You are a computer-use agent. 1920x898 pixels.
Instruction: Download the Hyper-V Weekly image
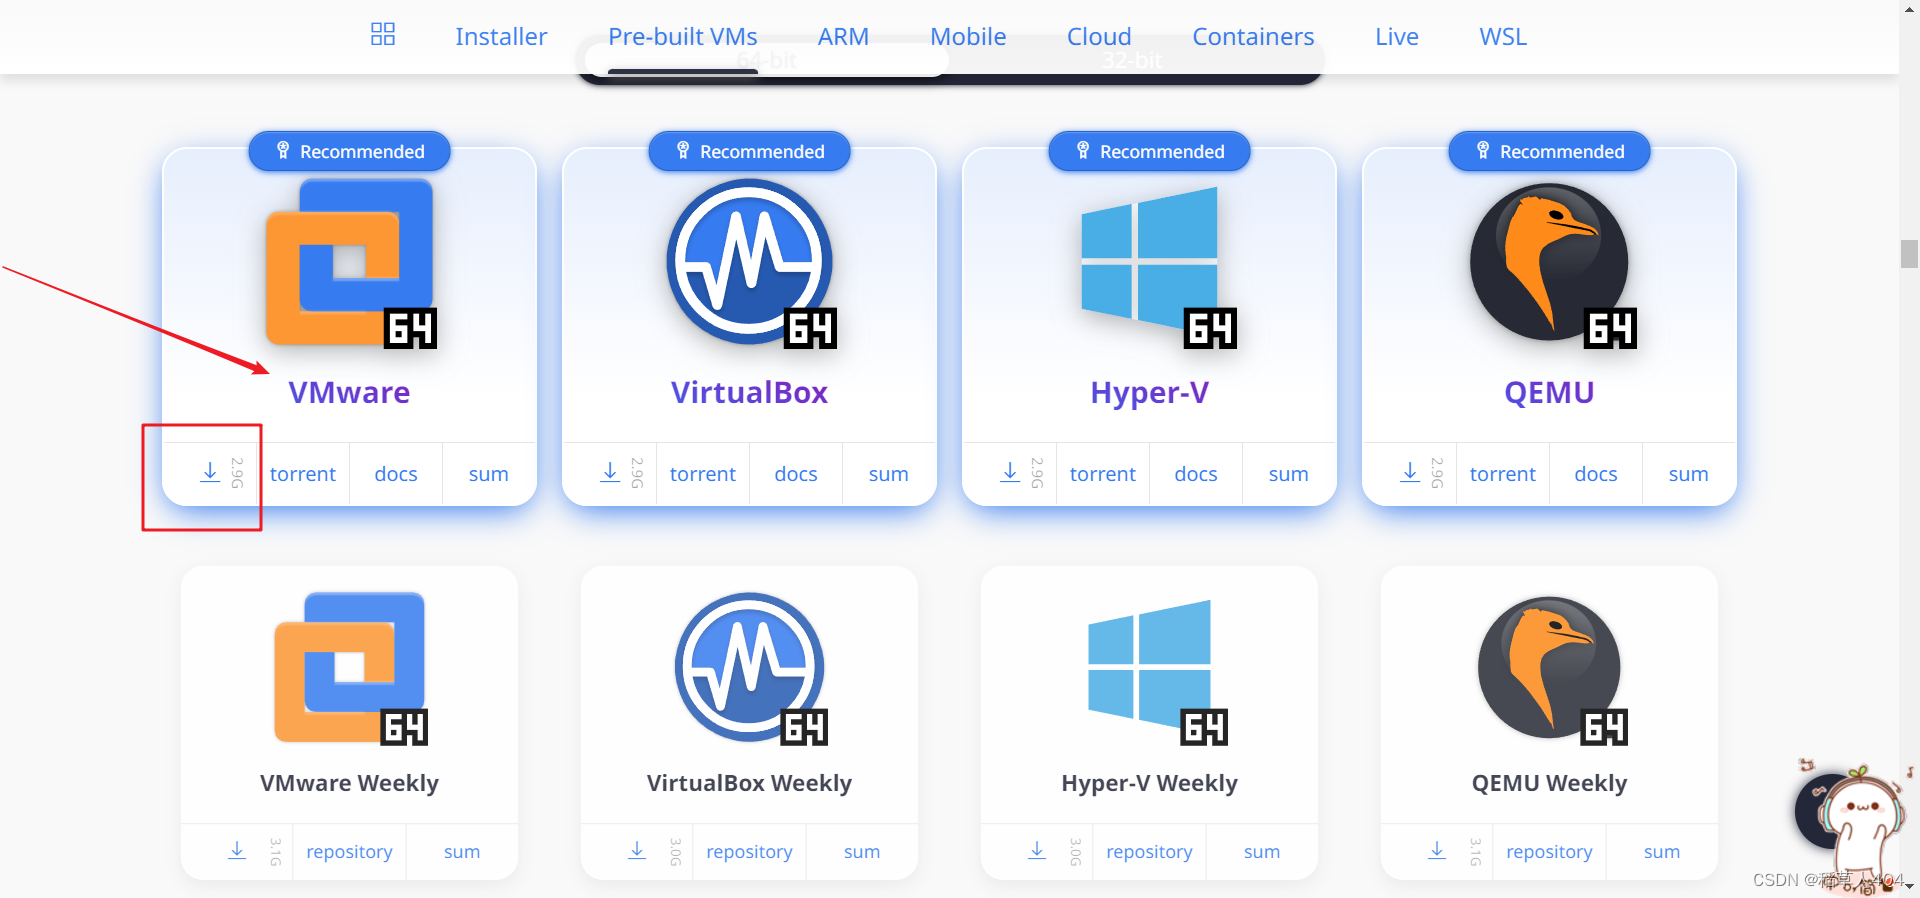tap(1037, 851)
